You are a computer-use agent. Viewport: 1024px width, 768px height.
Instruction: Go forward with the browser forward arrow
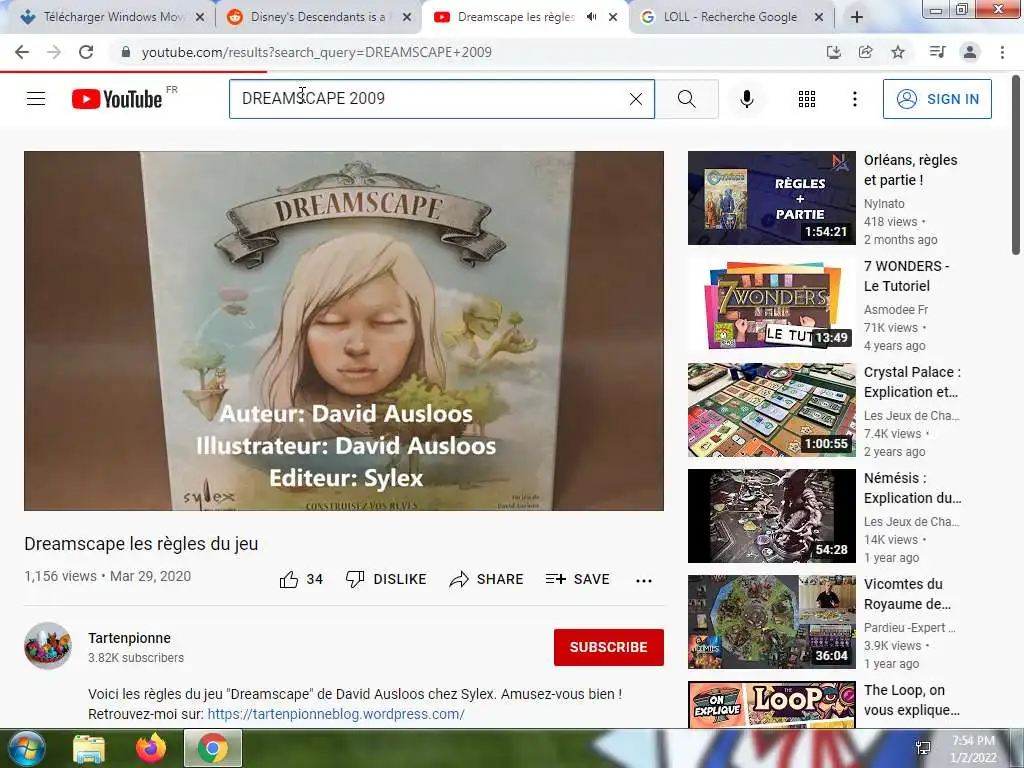pos(54,52)
